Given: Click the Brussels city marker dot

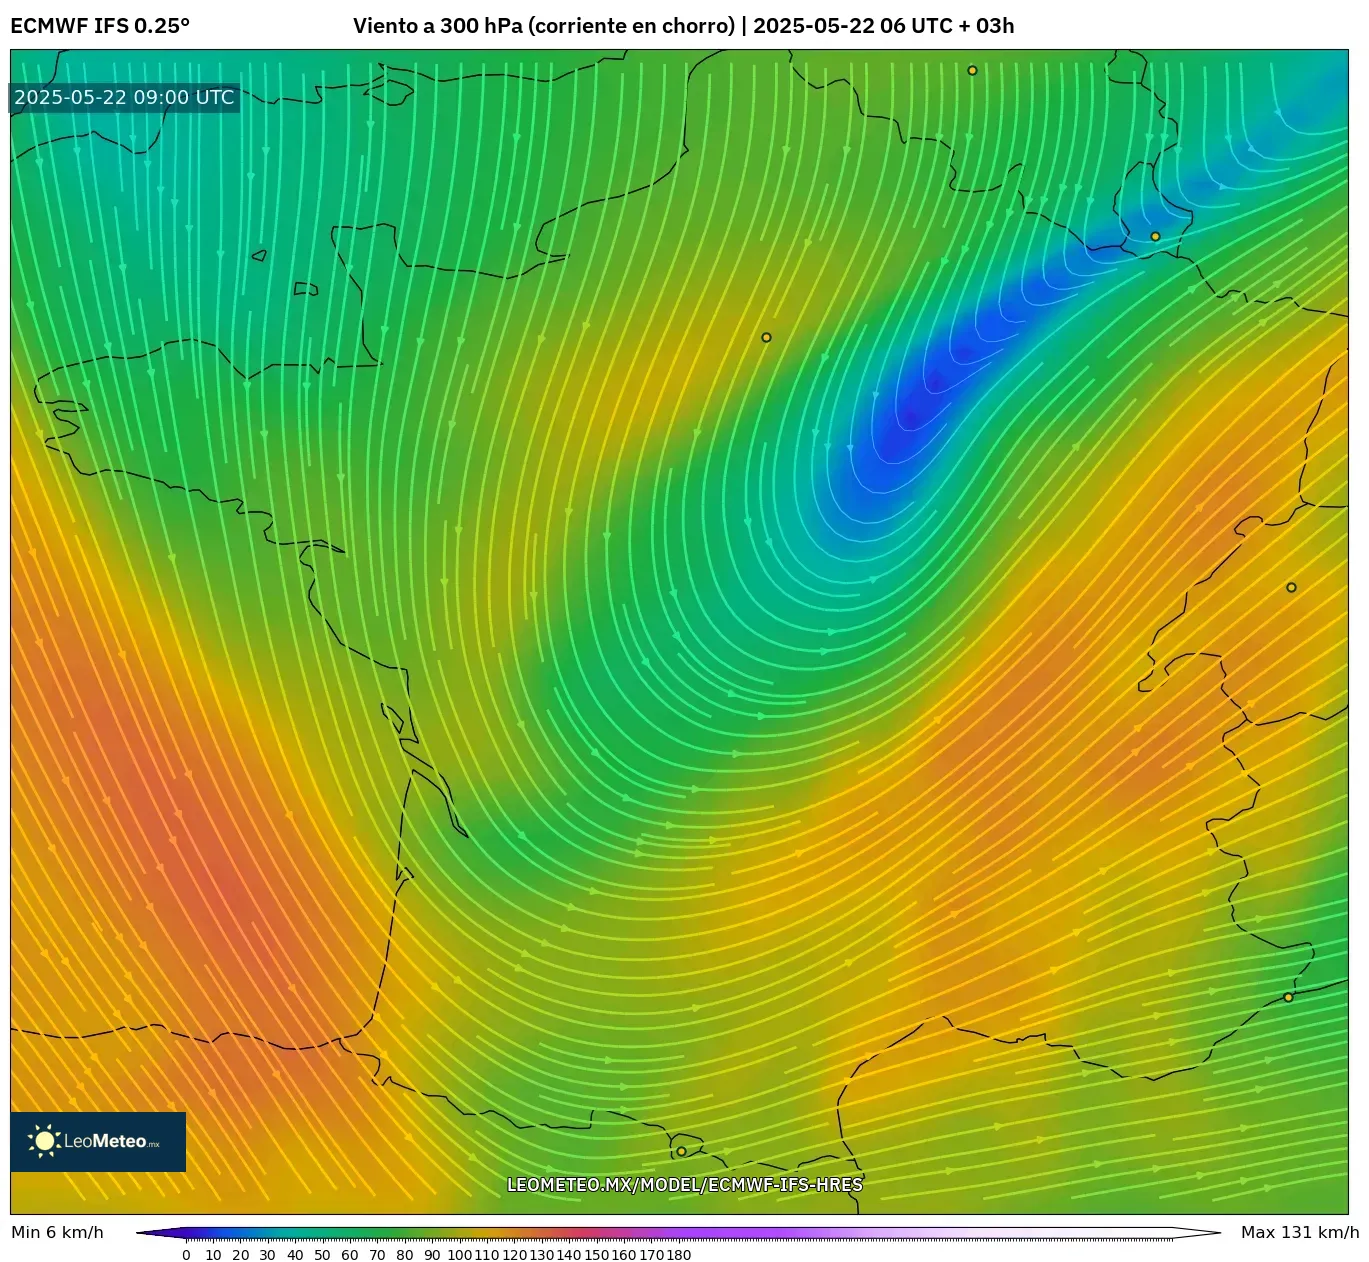Looking at the screenshot, I should (972, 71).
